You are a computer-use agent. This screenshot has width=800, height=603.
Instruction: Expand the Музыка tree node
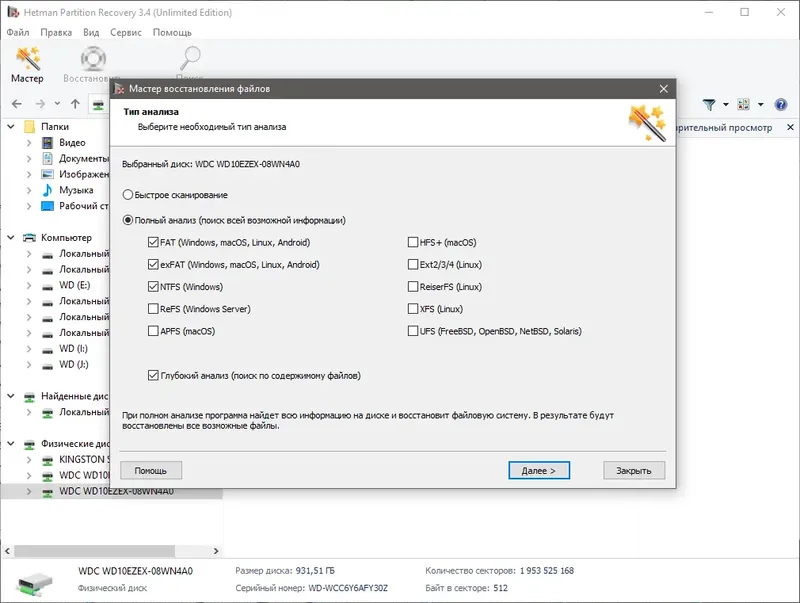[x=29, y=190]
